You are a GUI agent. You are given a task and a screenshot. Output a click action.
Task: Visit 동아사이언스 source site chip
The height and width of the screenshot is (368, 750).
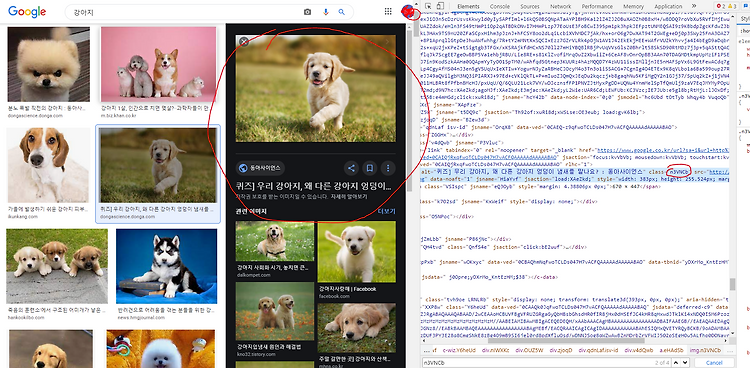pos(260,168)
